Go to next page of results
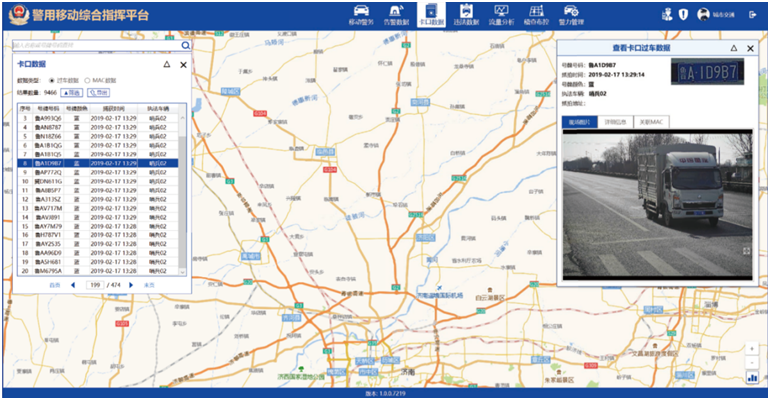 click(x=130, y=285)
